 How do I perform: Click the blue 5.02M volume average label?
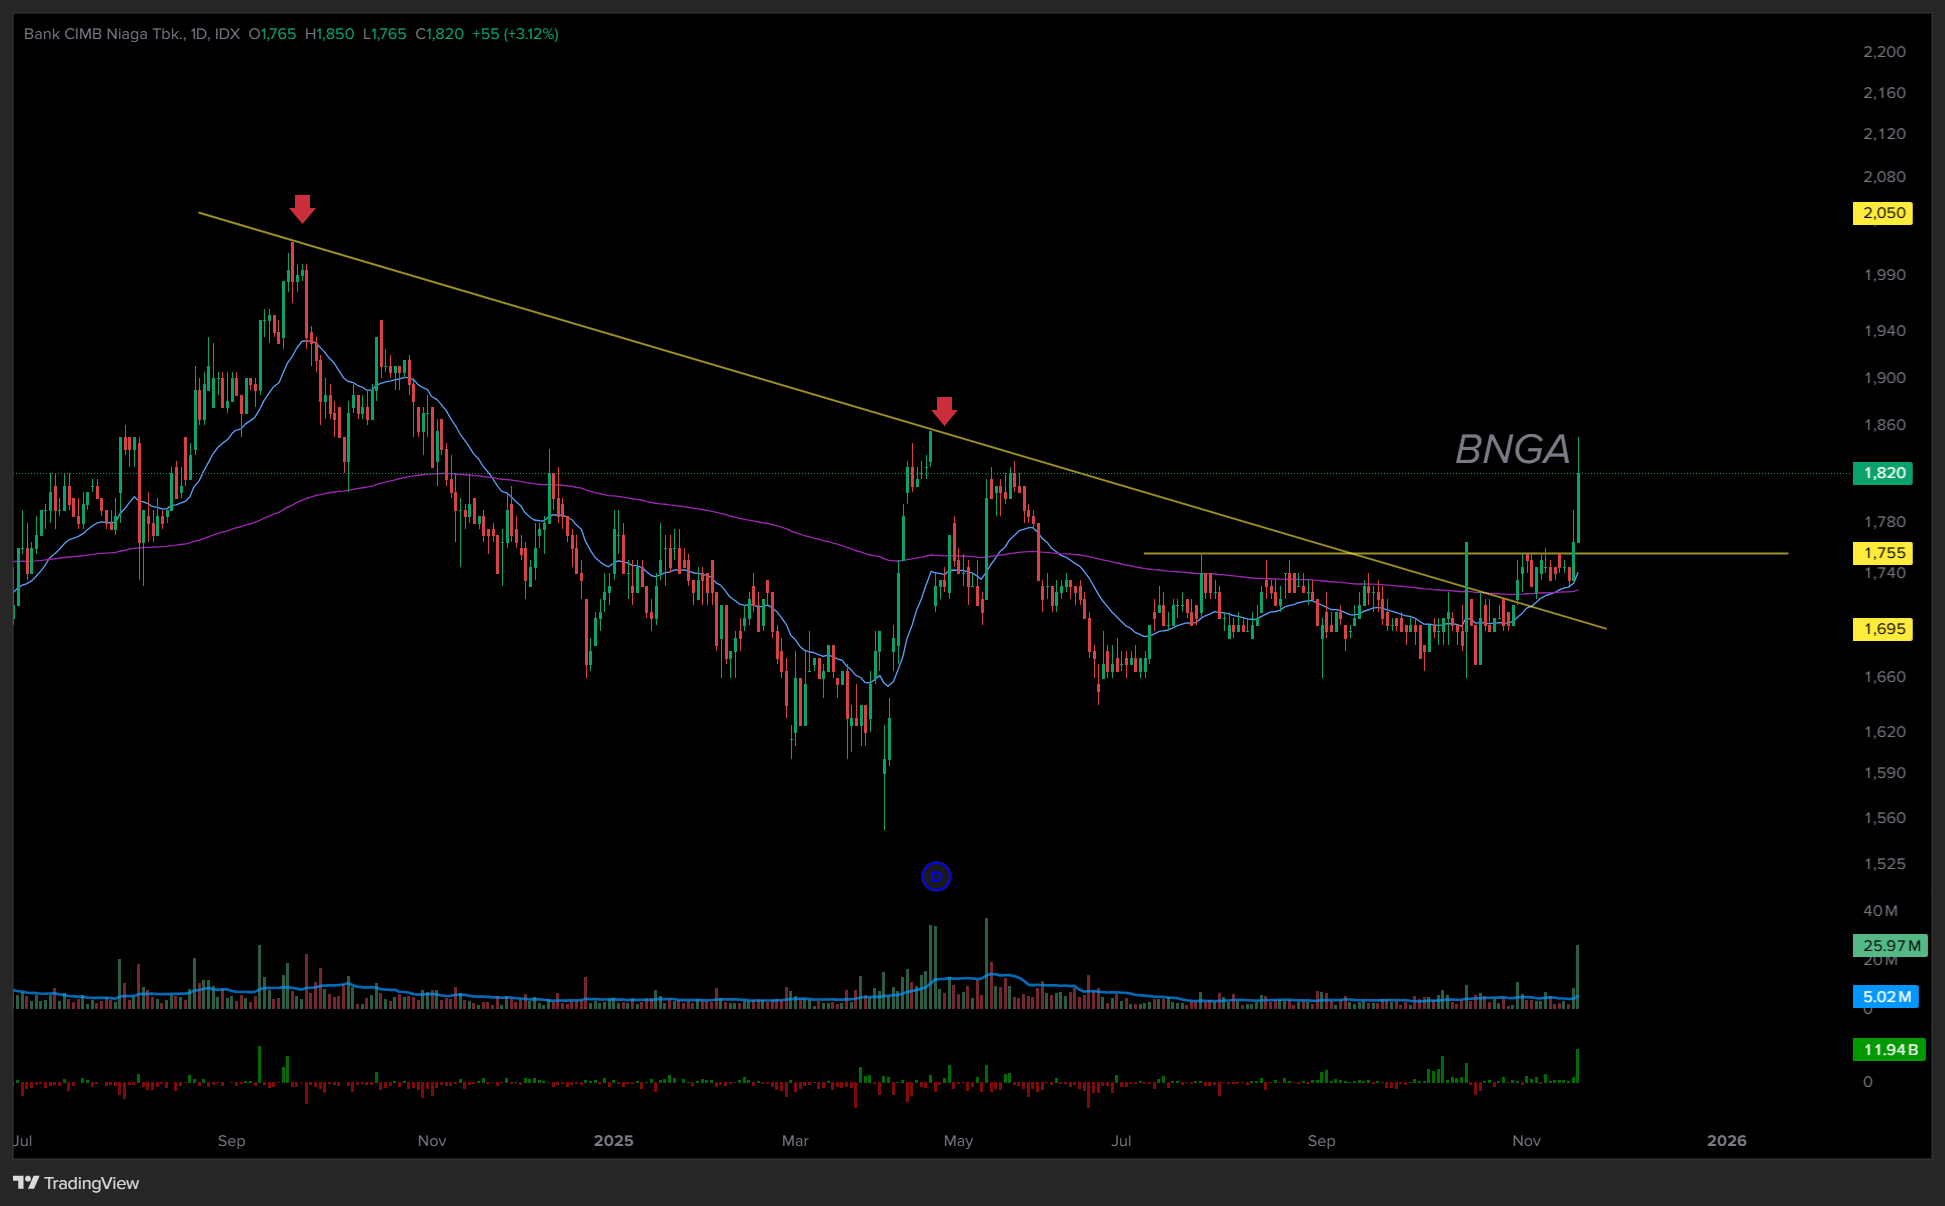pyautogui.click(x=1886, y=996)
